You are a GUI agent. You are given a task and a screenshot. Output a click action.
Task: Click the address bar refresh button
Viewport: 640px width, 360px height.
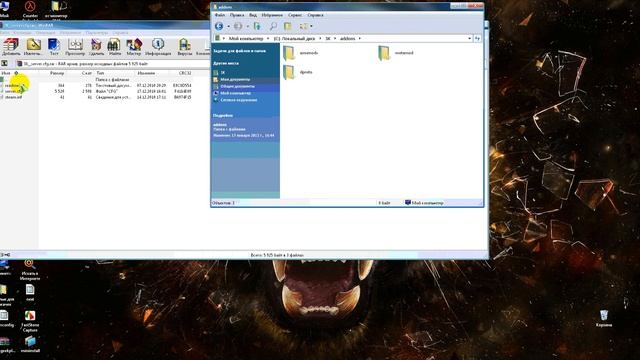478,38
